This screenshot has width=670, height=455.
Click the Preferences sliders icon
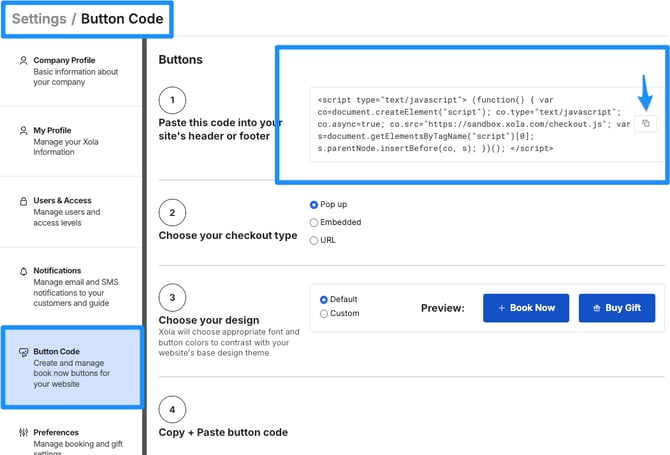tap(24, 432)
